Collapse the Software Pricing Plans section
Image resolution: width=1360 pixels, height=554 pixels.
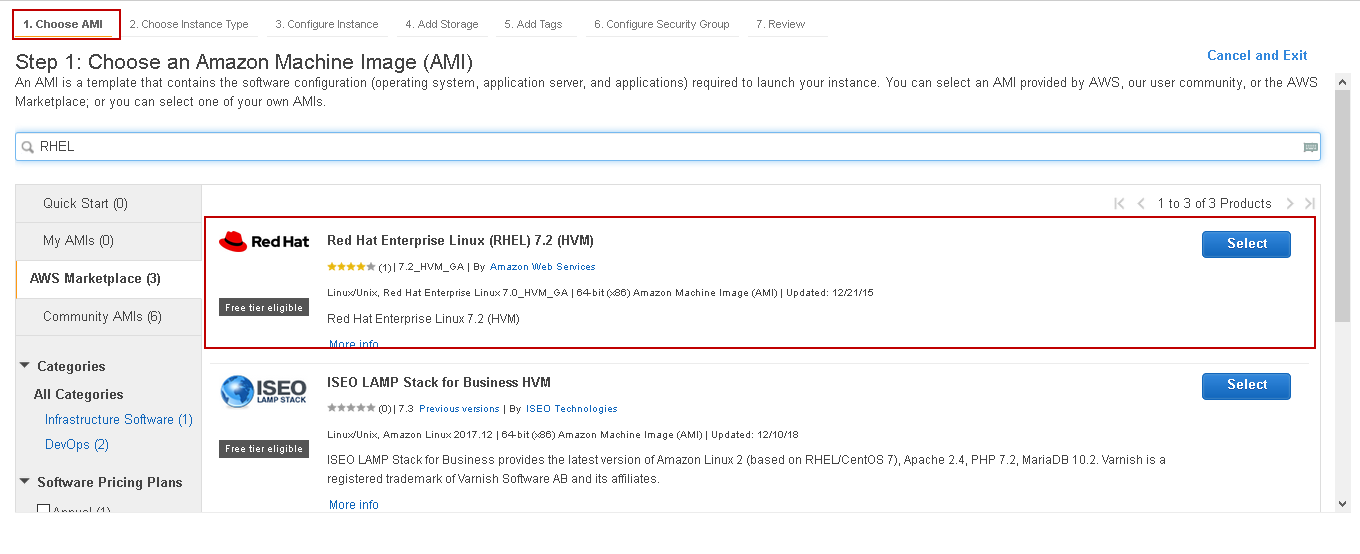pos(25,482)
